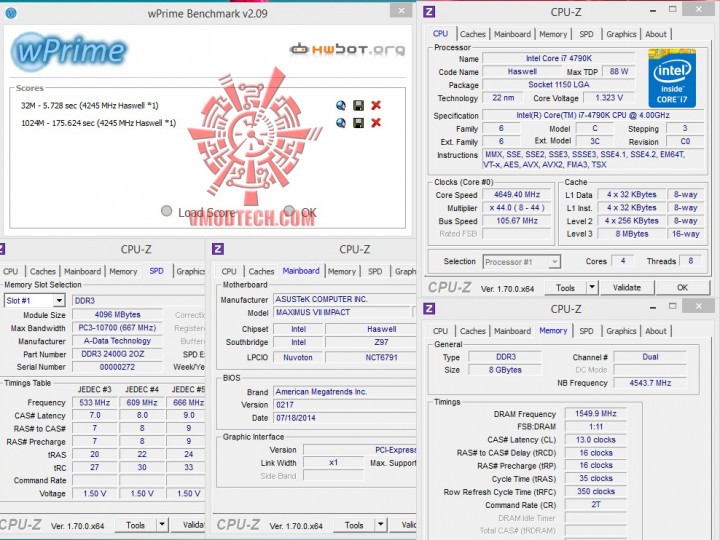Delete the 32M score with red X
720x540 pixels.
(x=376, y=106)
